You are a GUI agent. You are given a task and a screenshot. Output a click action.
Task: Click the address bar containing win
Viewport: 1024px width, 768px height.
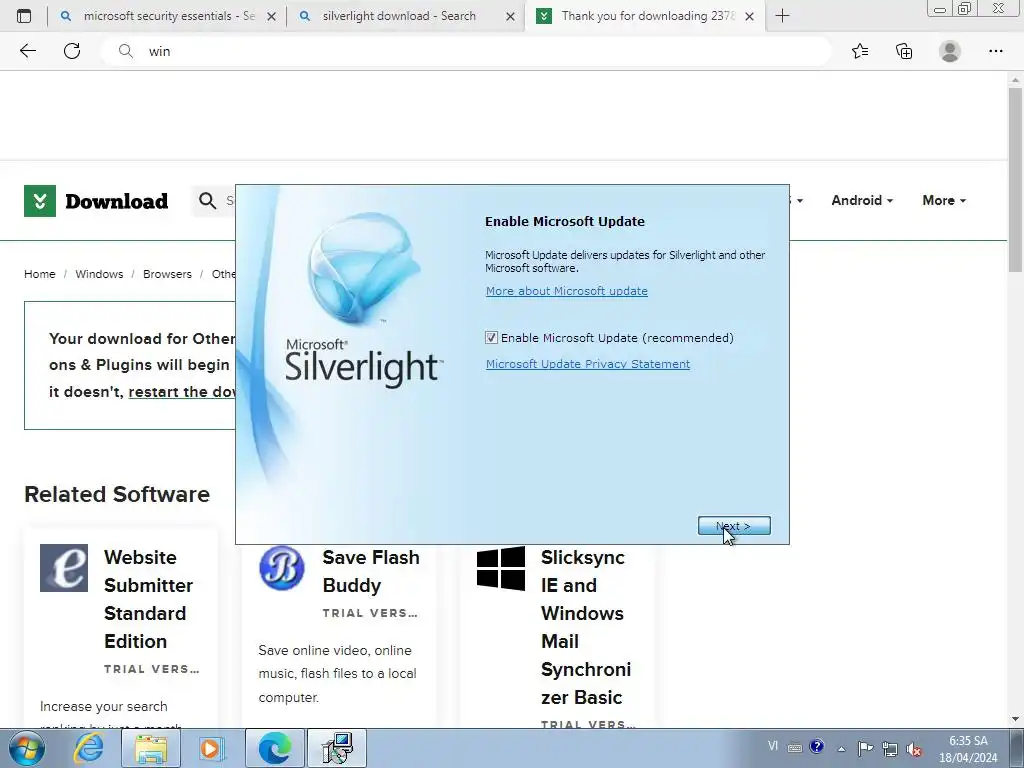[466, 51]
